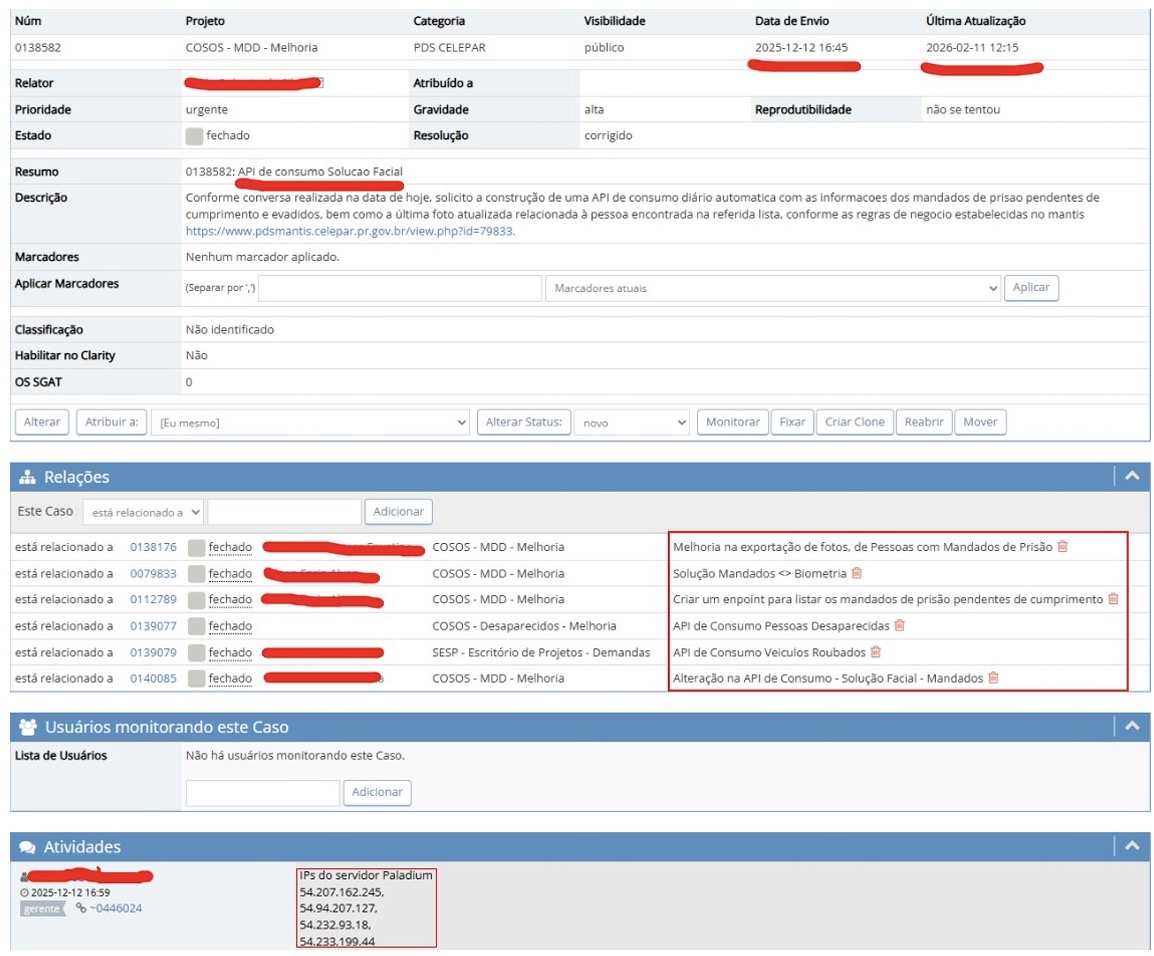This screenshot has width=1154, height=956.
Task: Collapse the Atividades section
Action: tap(1131, 847)
